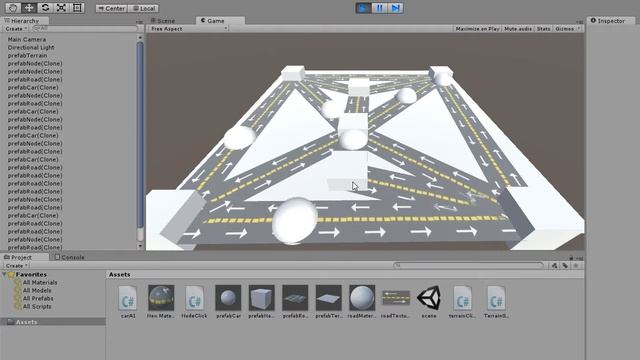The width and height of the screenshot is (640, 360).
Task: Toggle the Stats overlay
Action: tap(543, 29)
